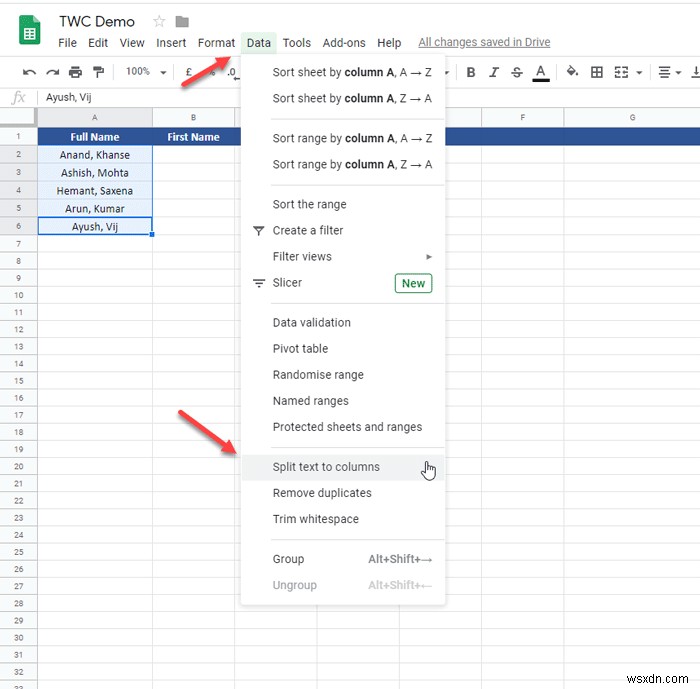The image size is (700, 689).
Task: Click All changes saved in Drive link
Action: 484,42
